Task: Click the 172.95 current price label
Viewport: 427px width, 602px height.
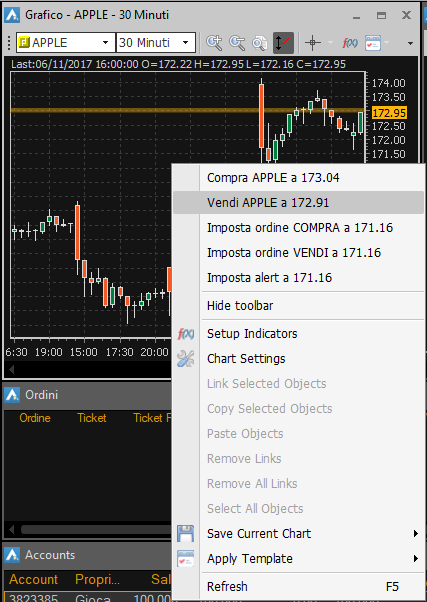Action: pyautogui.click(x=389, y=113)
